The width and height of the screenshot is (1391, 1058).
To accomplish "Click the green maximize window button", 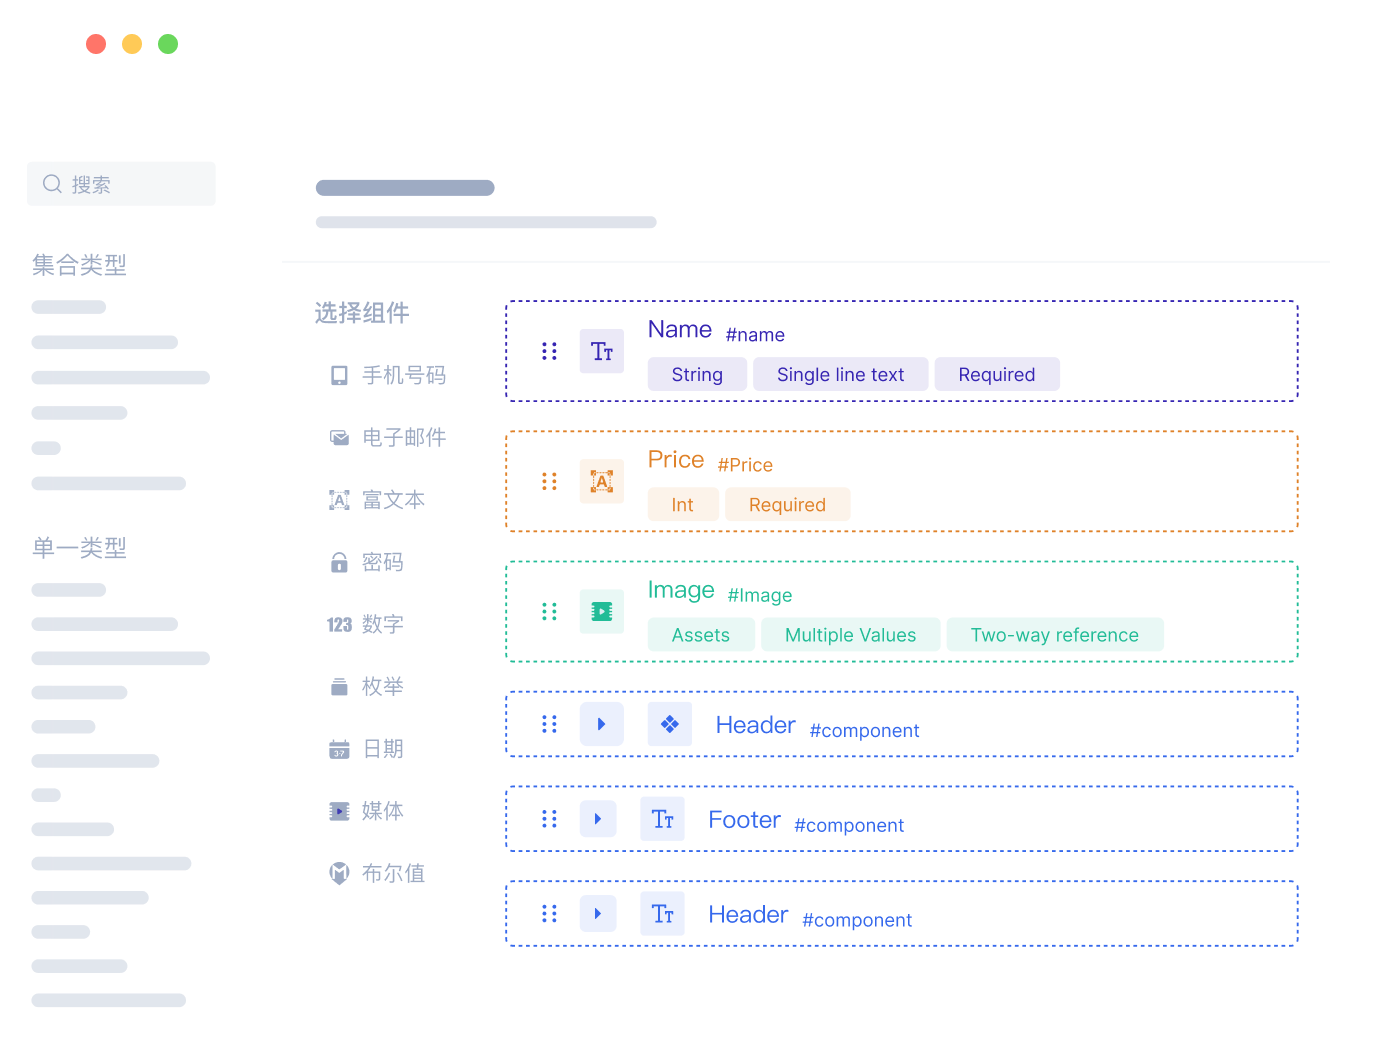I will [168, 44].
